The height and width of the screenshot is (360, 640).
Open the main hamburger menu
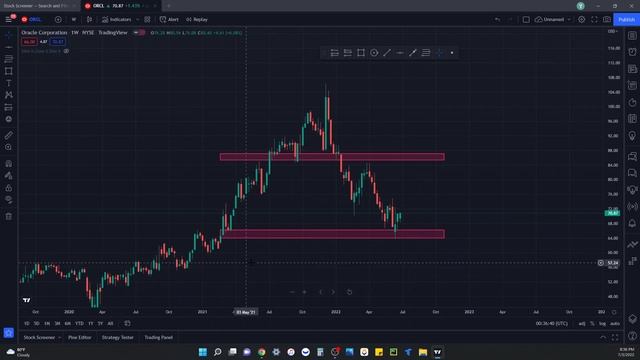click(9, 19)
